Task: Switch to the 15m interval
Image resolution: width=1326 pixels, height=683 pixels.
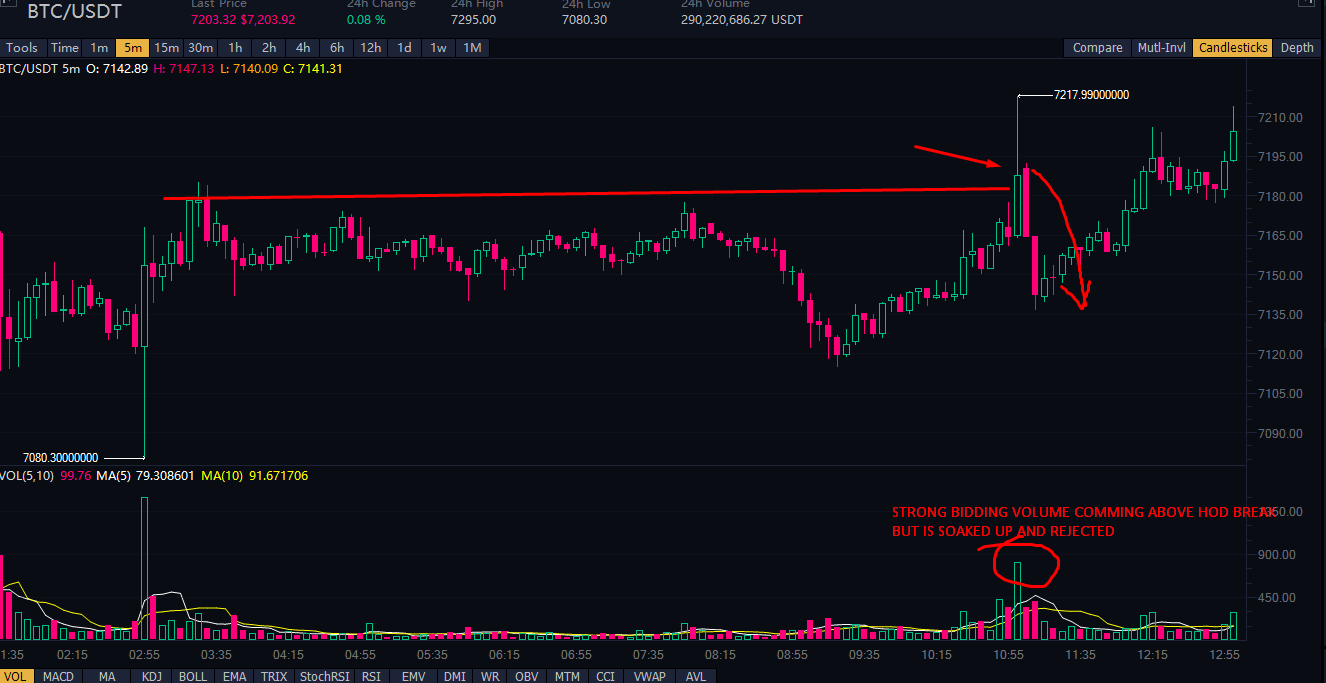Action: pyautogui.click(x=166, y=48)
